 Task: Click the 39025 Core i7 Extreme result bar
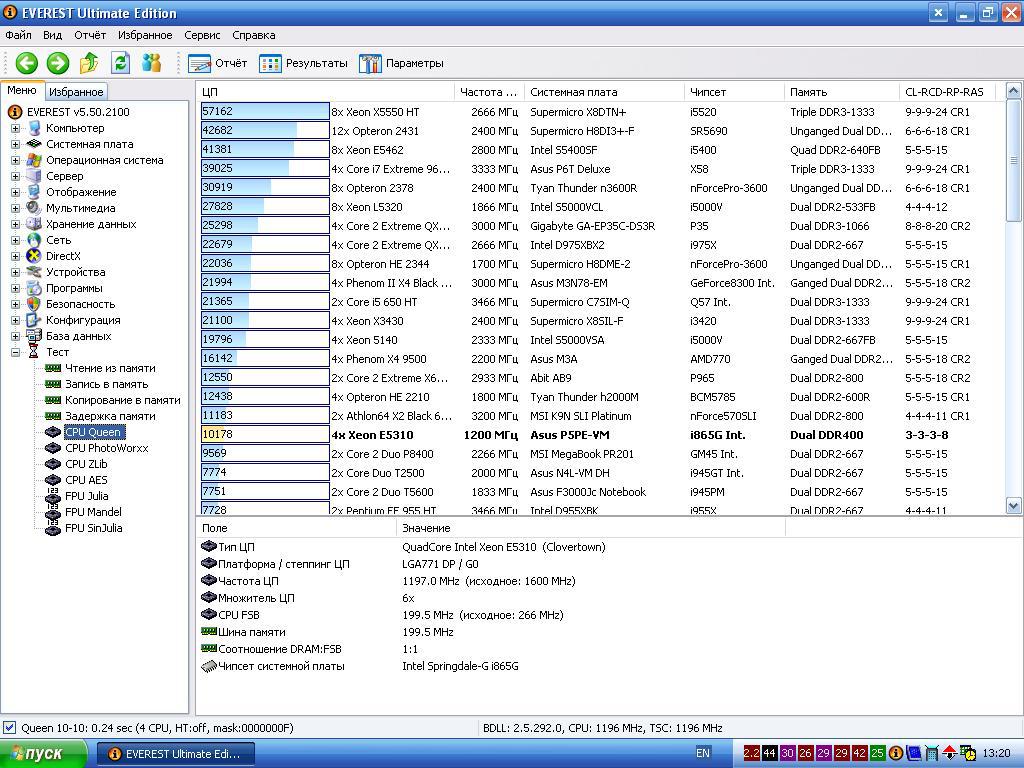265,168
